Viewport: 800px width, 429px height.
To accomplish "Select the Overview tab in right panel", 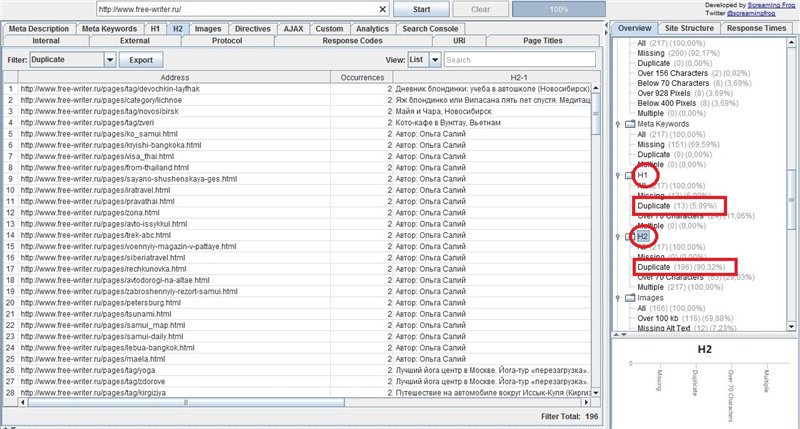I will tap(635, 29).
